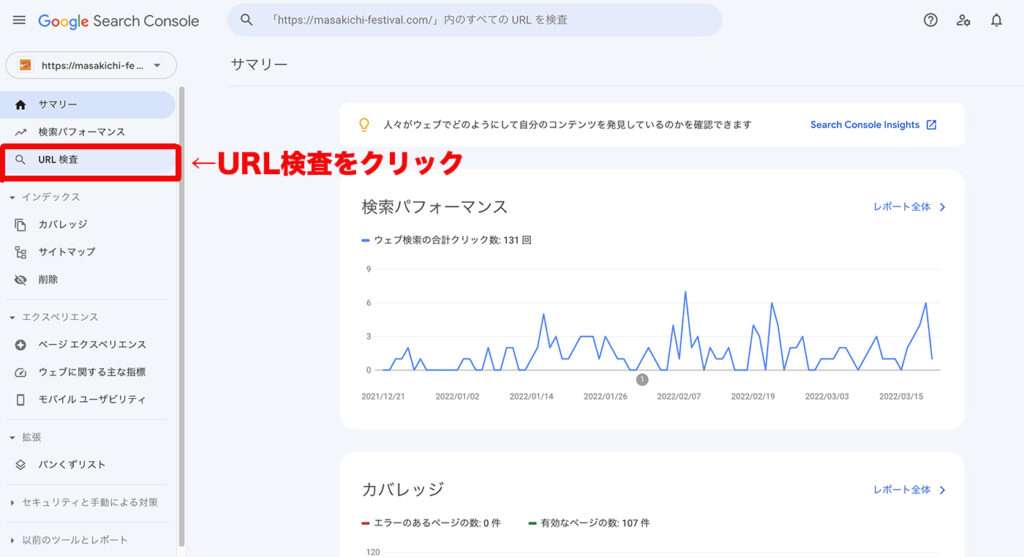Screen dimensions: 1024x557
Task: Click the annotation marker 1 on chart
Action: click(642, 379)
